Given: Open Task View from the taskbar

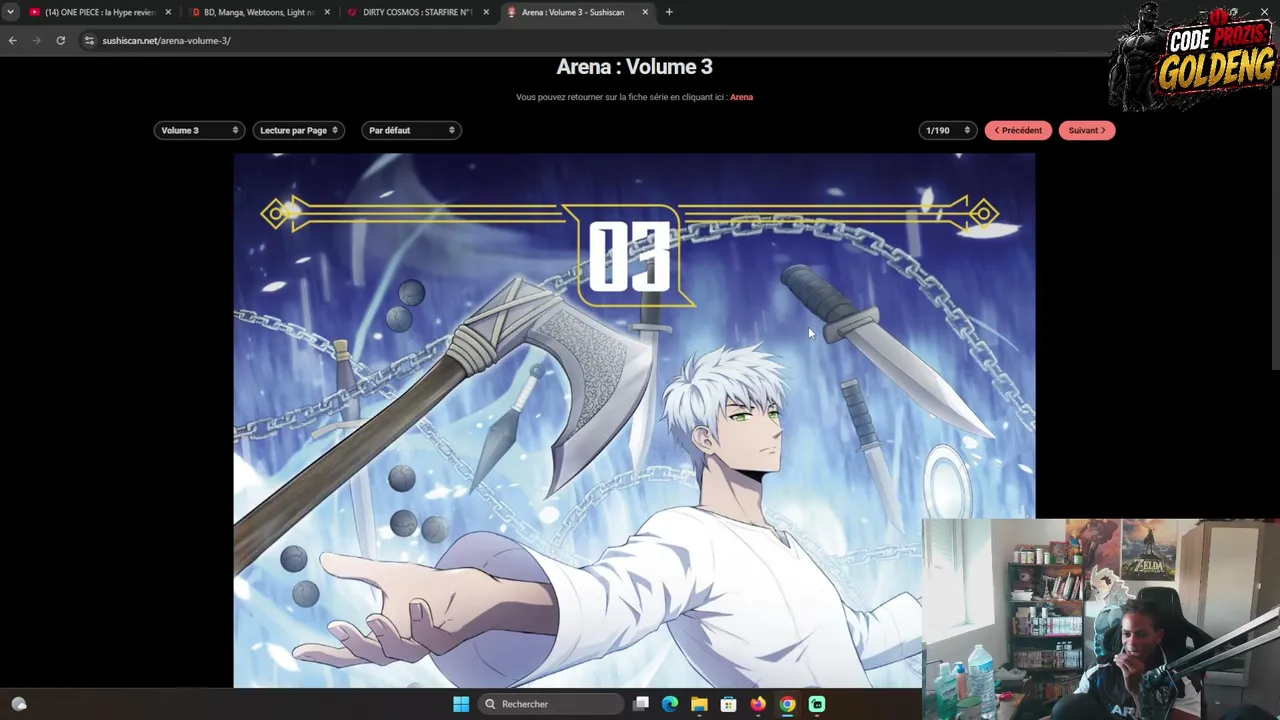Looking at the screenshot, I should tap(641, 704).
